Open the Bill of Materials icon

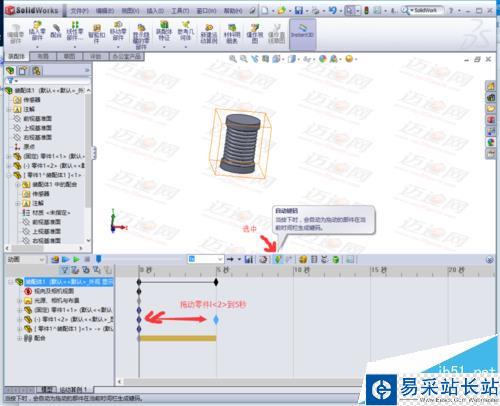coord(232,28)
